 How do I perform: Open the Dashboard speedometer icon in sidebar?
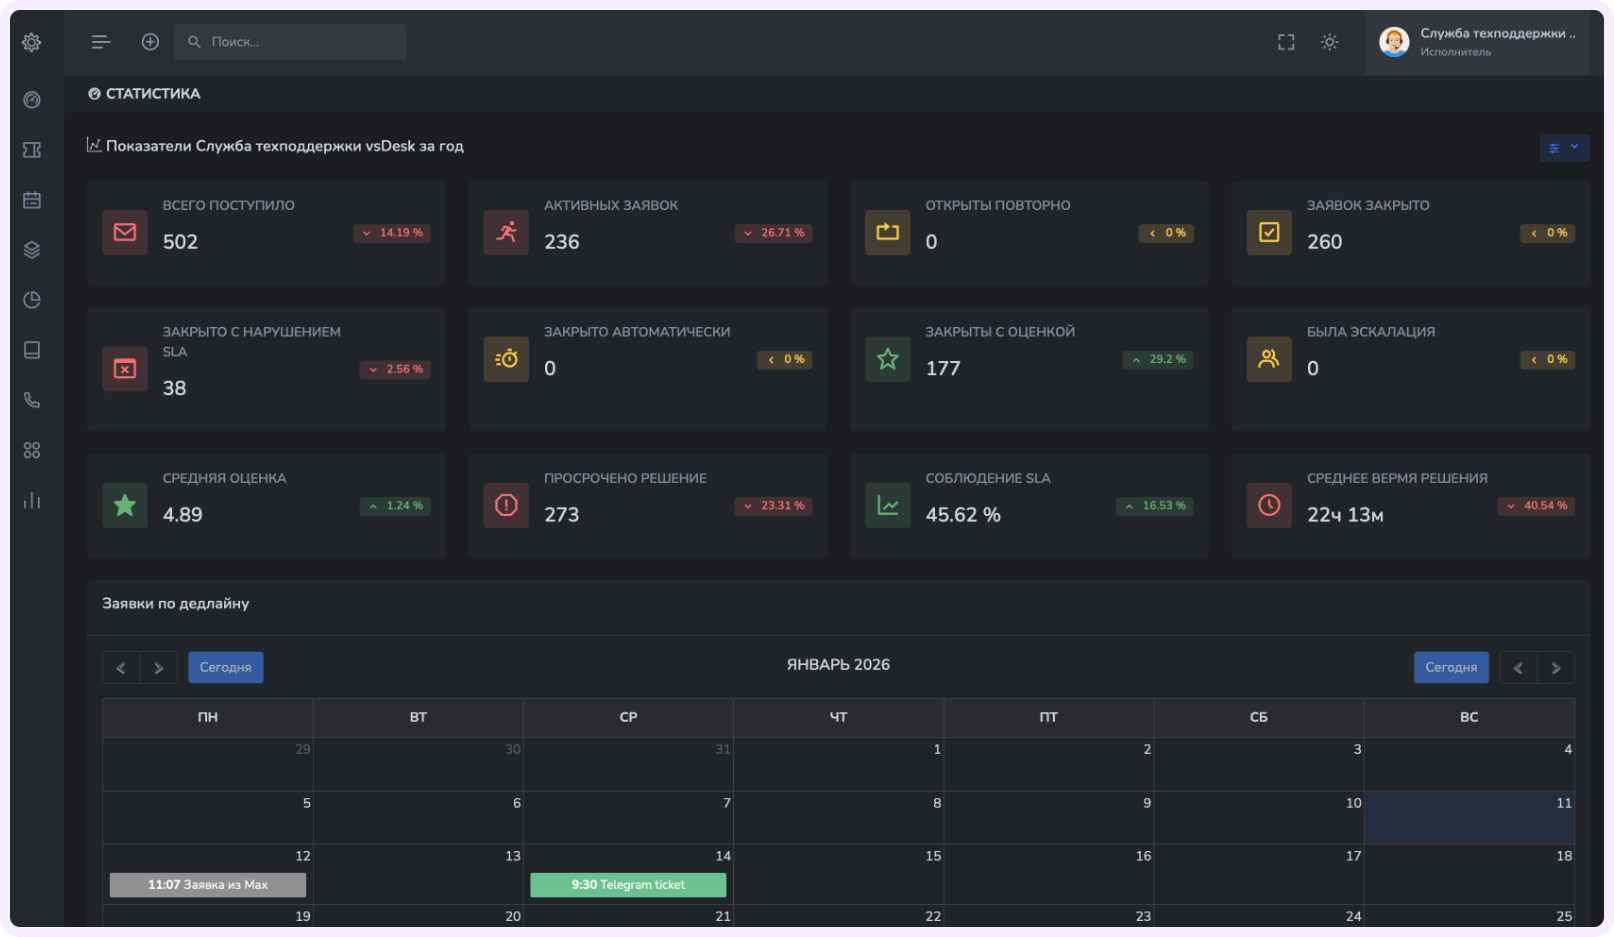coord(32,100)
